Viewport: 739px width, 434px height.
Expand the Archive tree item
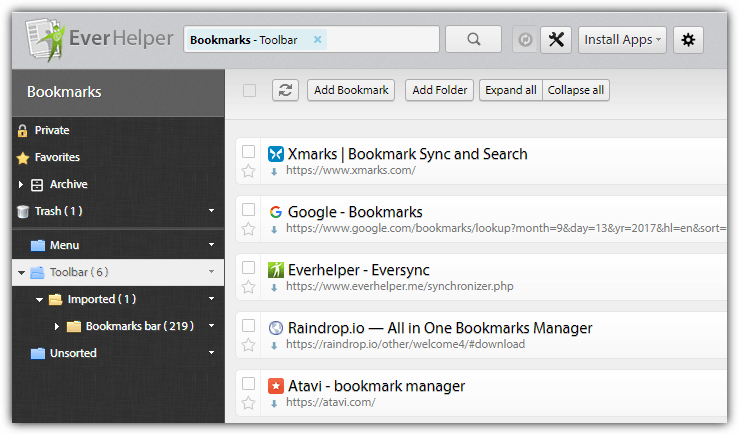coord(21,184)
